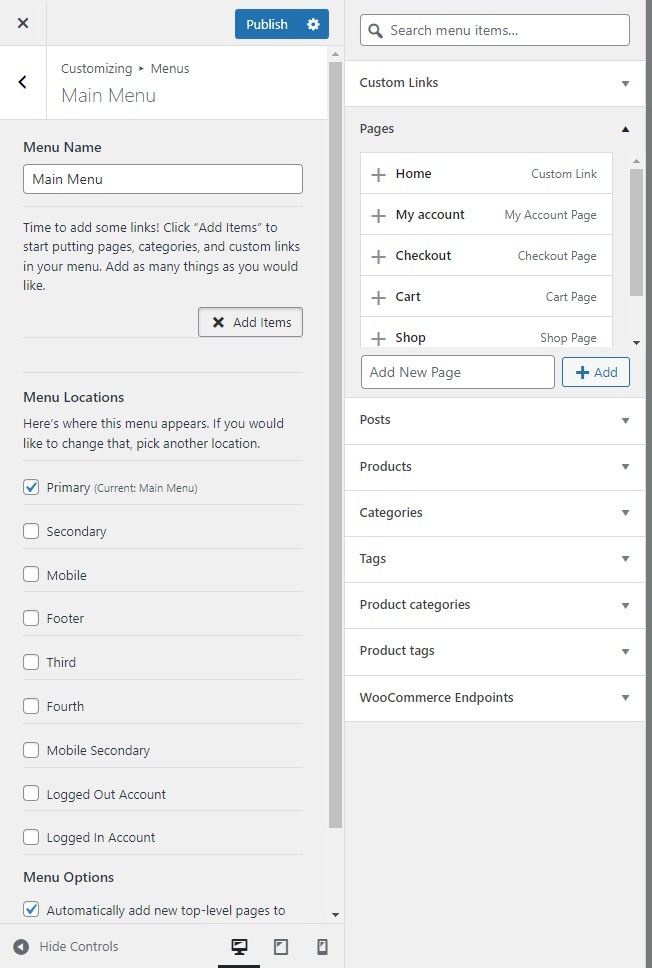Image resolution: width=652 pixels, height=968 pixels.
Task: Check the Logged Out Account location
Action: [x=31, y=794]
